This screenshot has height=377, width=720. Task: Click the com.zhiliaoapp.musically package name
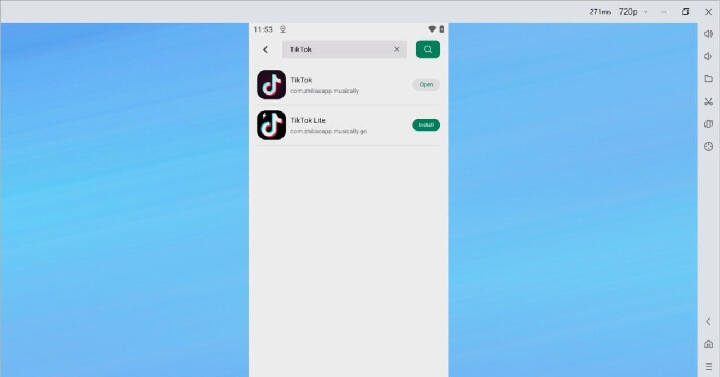324,91
